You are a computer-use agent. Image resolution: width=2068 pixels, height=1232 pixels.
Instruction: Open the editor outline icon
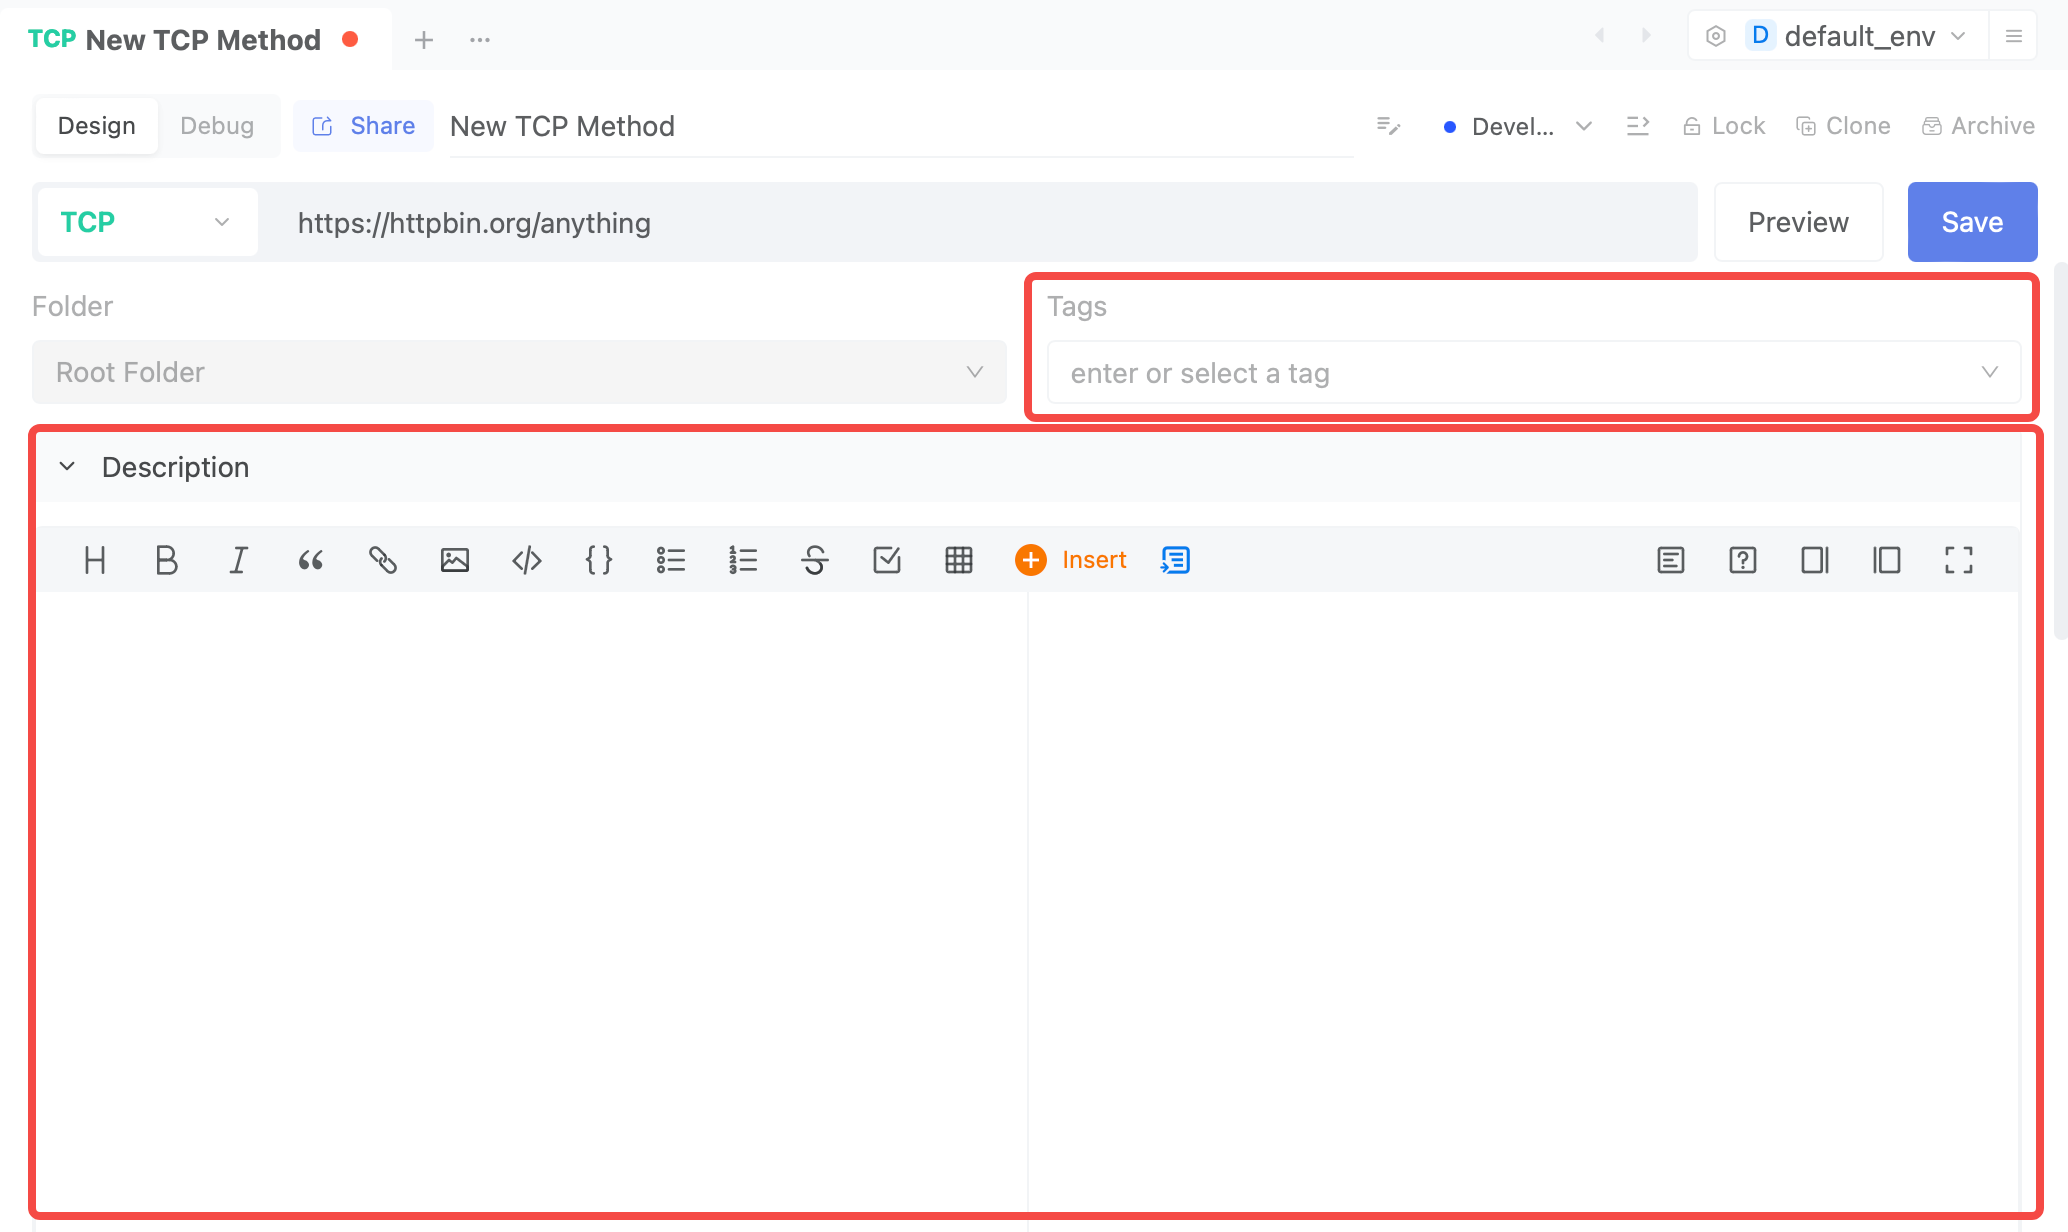click(x=1671, y=560)
